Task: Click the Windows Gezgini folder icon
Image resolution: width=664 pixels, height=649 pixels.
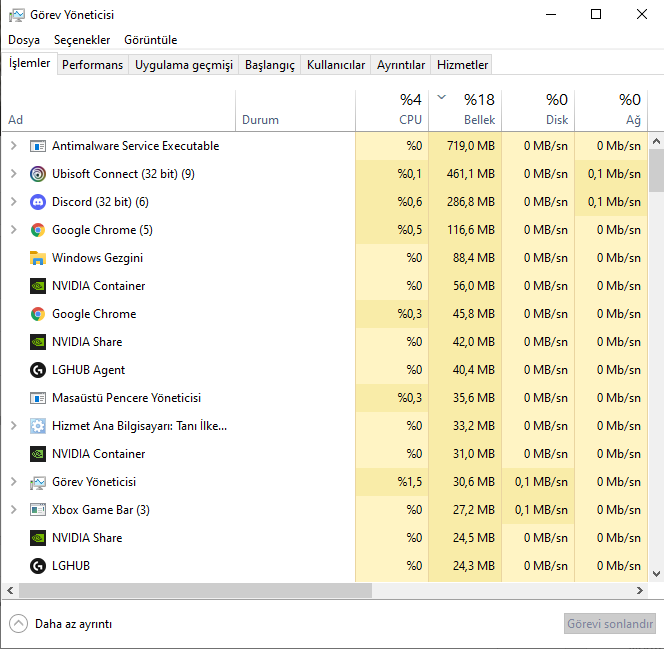Action: tap(38, 258)
